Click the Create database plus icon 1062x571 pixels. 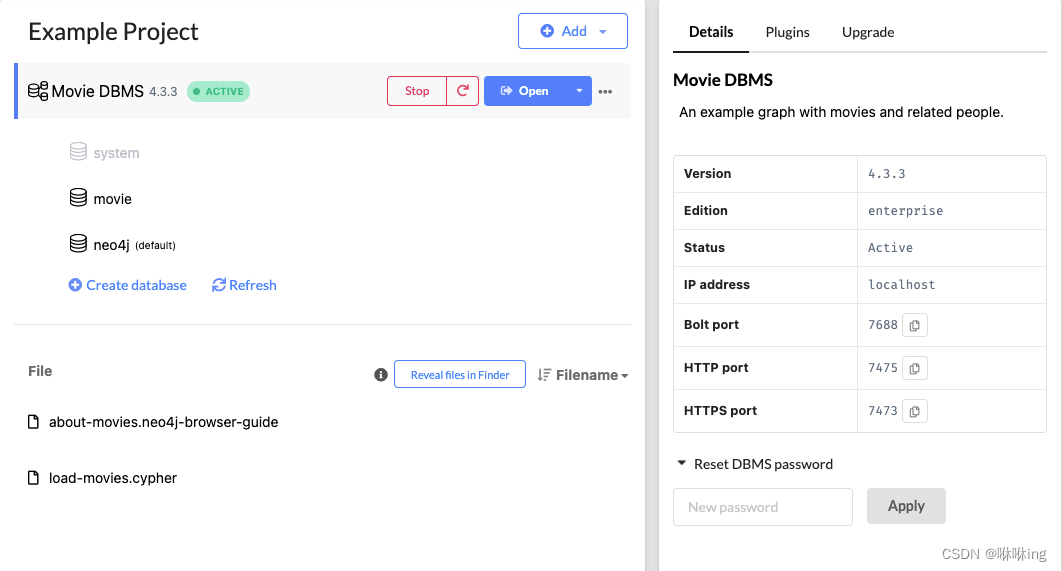coord(75,285)
